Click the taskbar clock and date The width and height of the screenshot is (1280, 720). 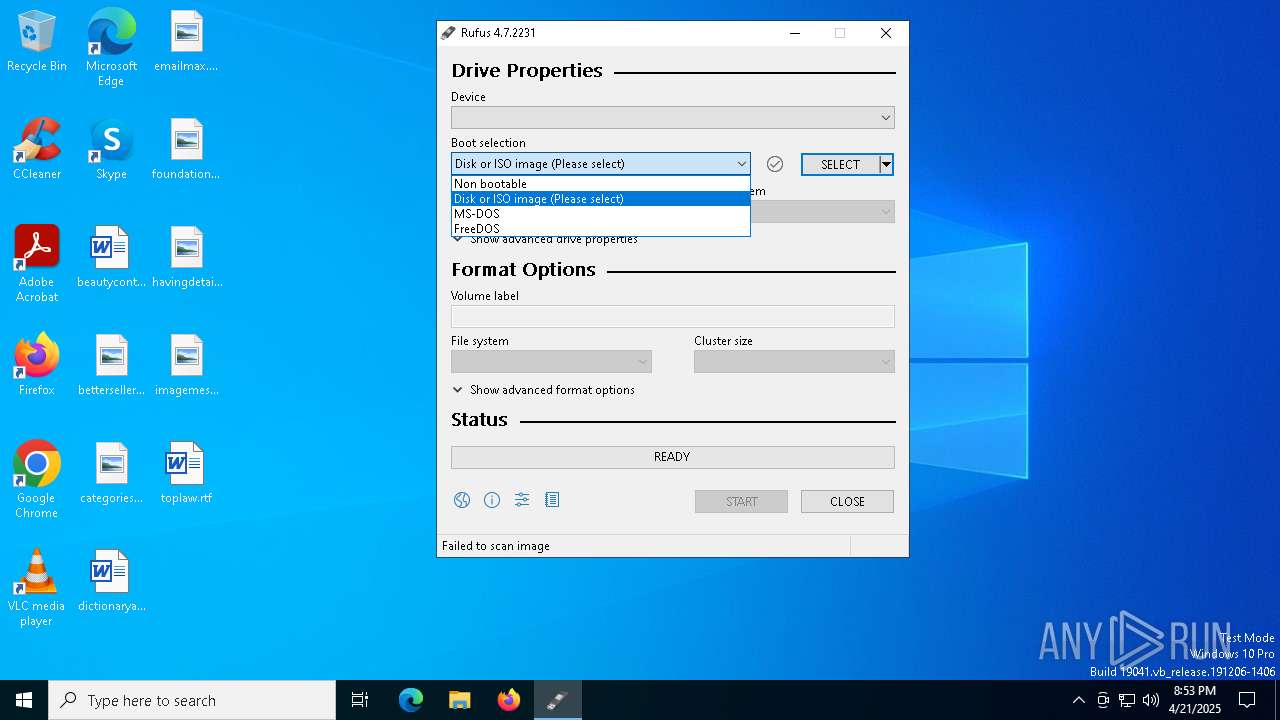(x=1194, y=700)
